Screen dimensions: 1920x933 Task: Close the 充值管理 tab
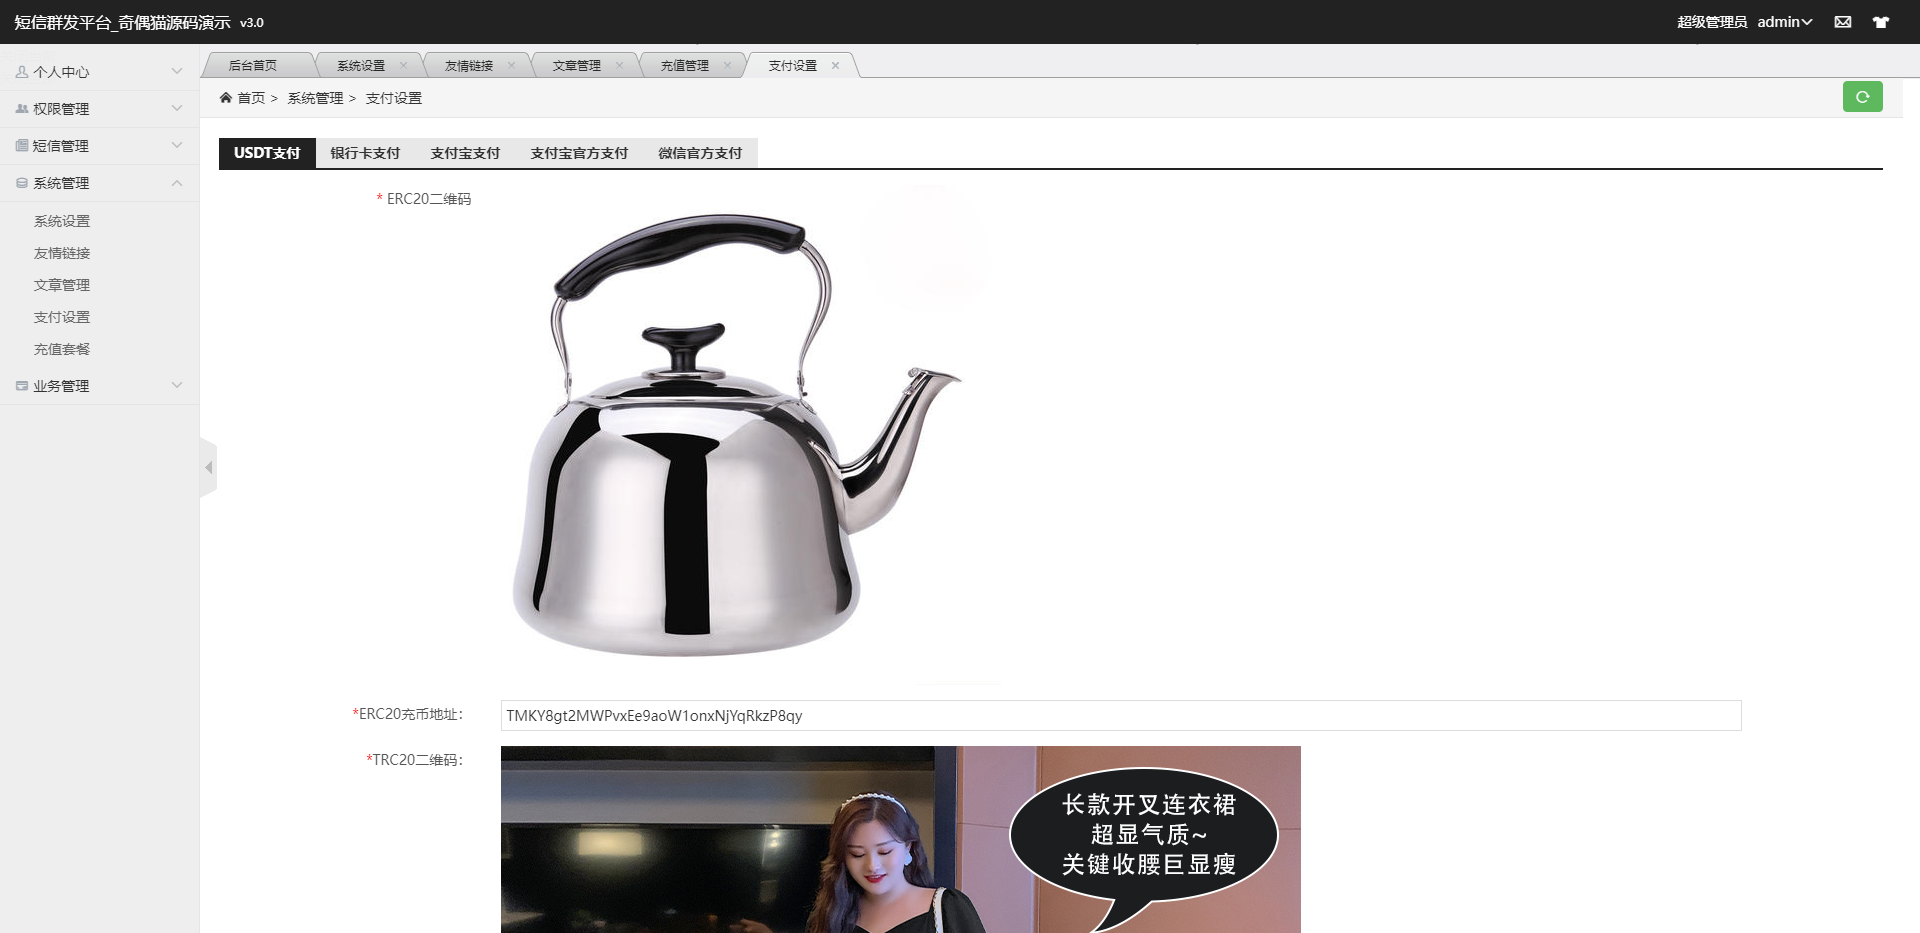click(727, 66)
